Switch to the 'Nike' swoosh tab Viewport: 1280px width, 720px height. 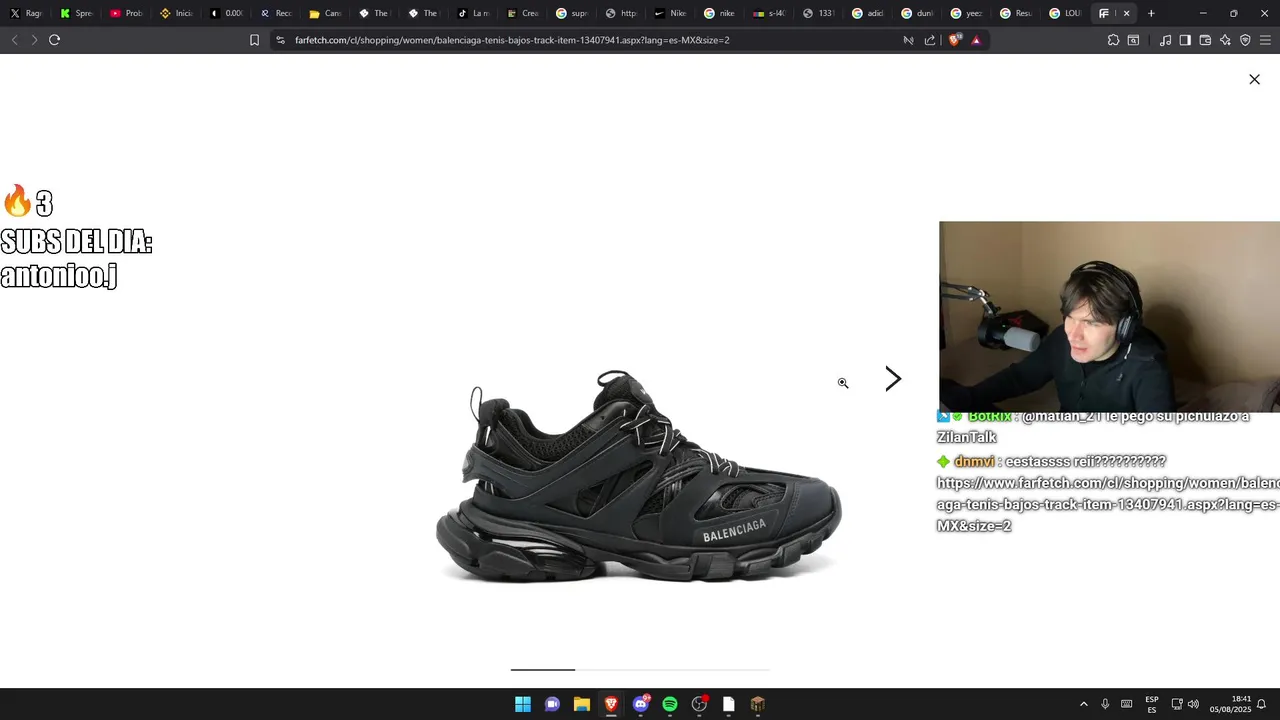click(x=670, y=13)
